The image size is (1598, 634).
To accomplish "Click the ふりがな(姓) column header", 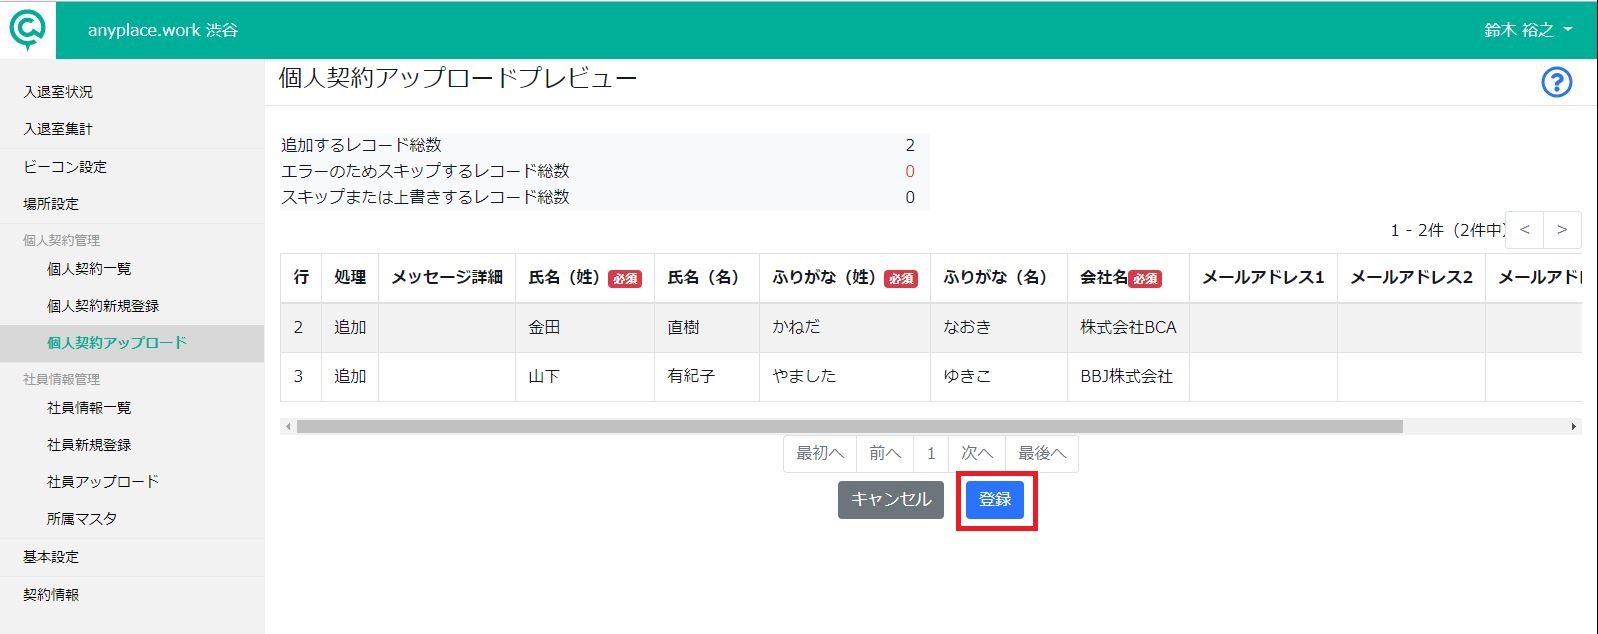I will [845, 278].
